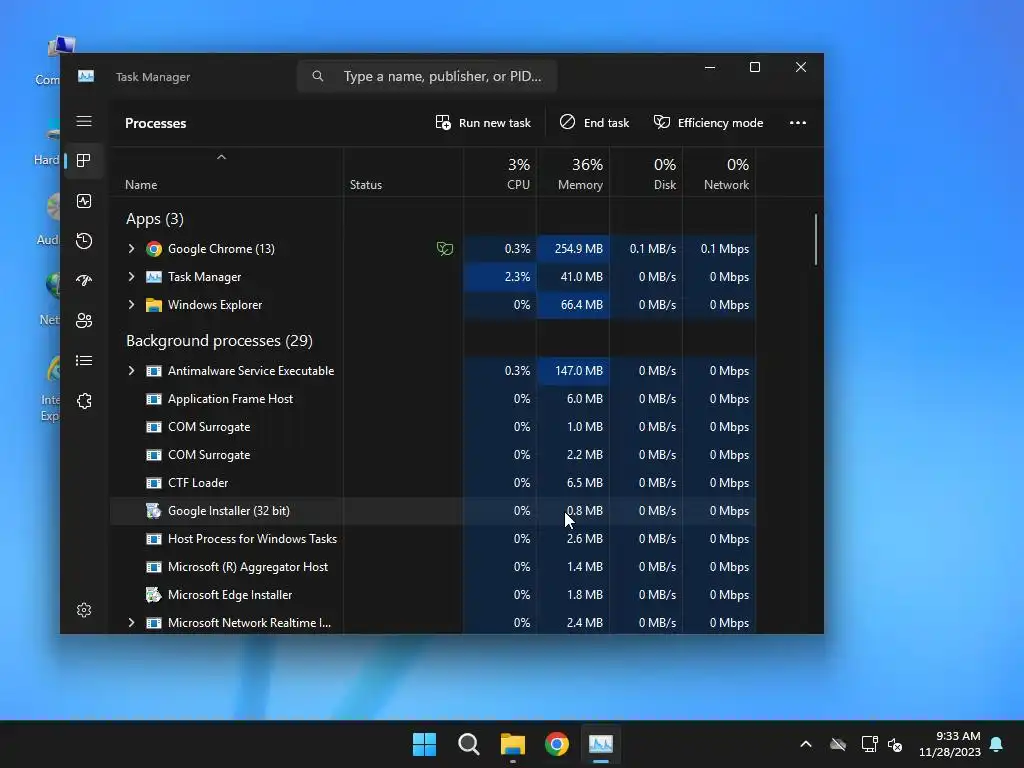Select Microsoft (R) Aggregator Host process
The height and width of the screenshot is (768, 1024).
pos(434,567)
